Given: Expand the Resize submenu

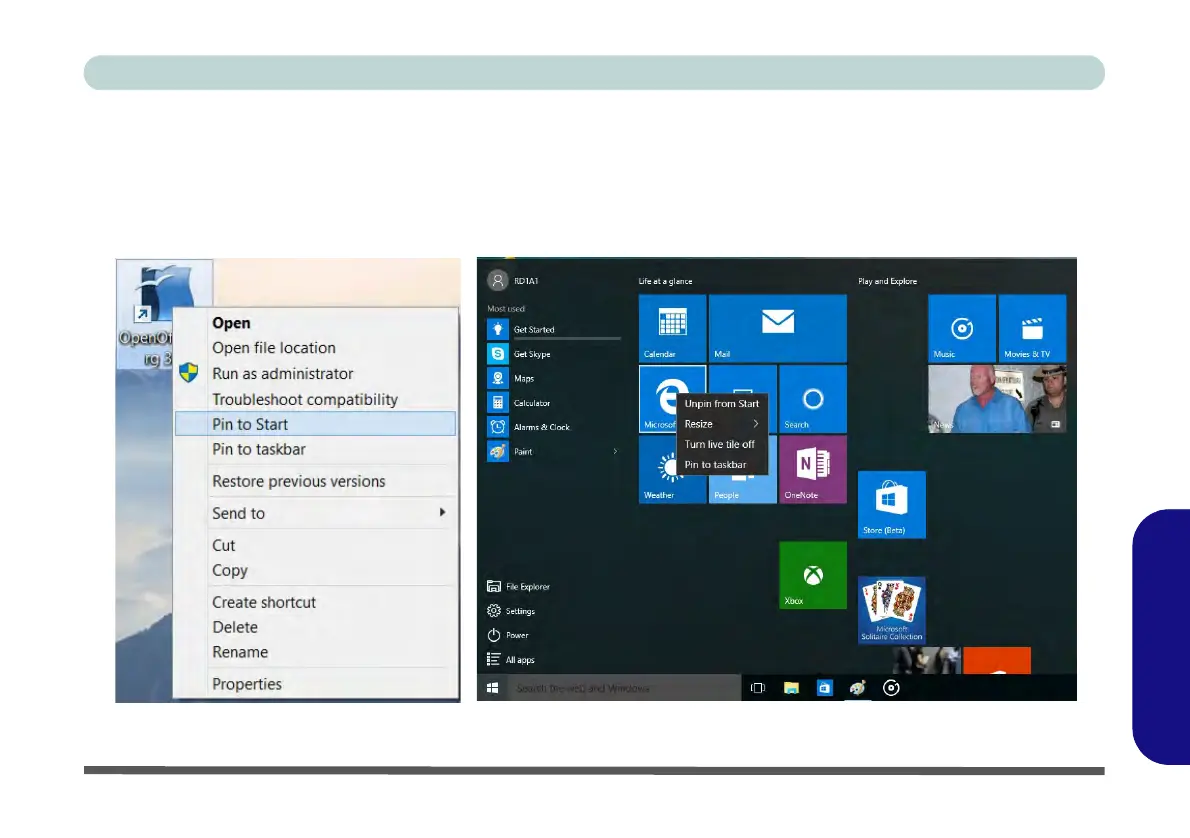Looking at the screenshot, I should [722, 424].
